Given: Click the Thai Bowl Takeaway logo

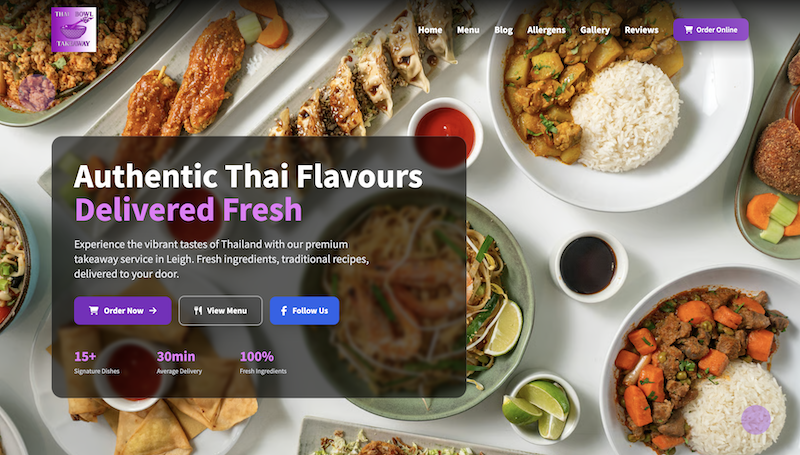Looking at the screenshot, I should [74, 30].
